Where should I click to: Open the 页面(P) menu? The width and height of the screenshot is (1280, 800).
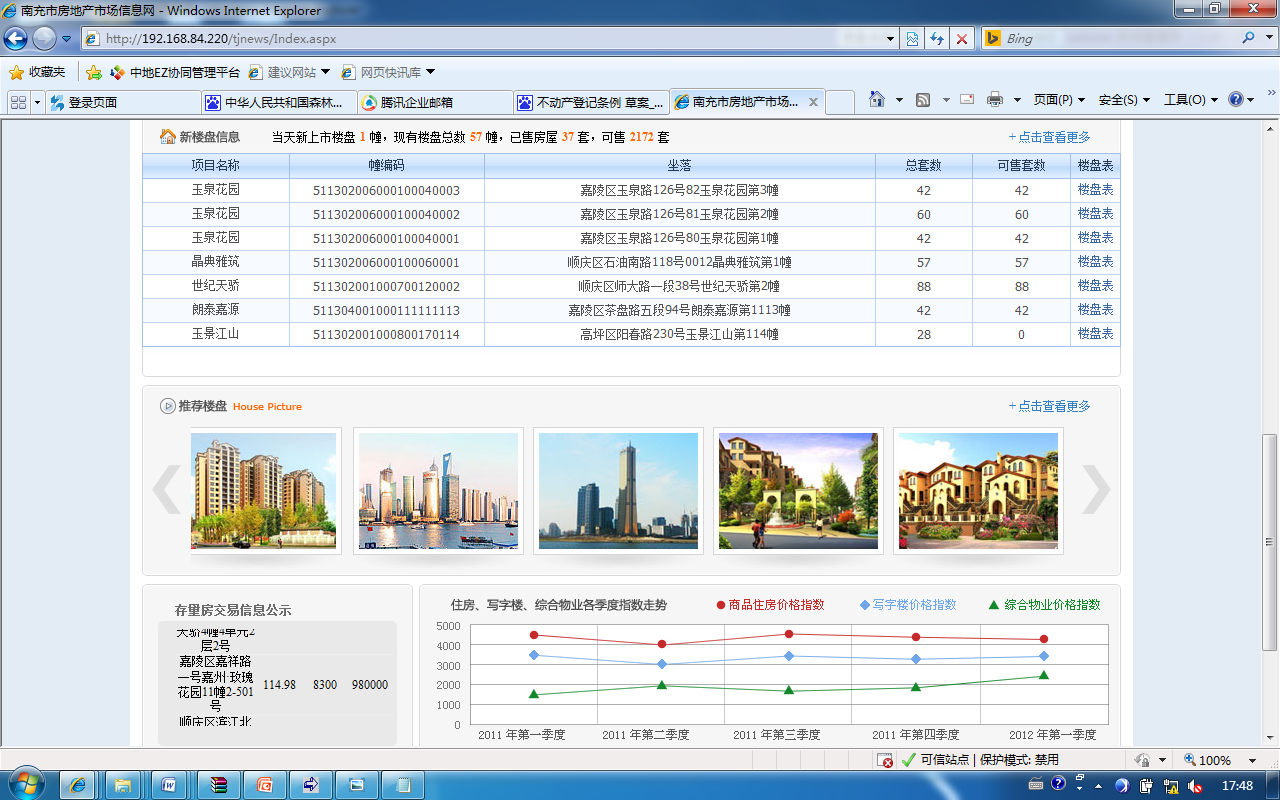pyautogui.click(x=1059, y=100)
